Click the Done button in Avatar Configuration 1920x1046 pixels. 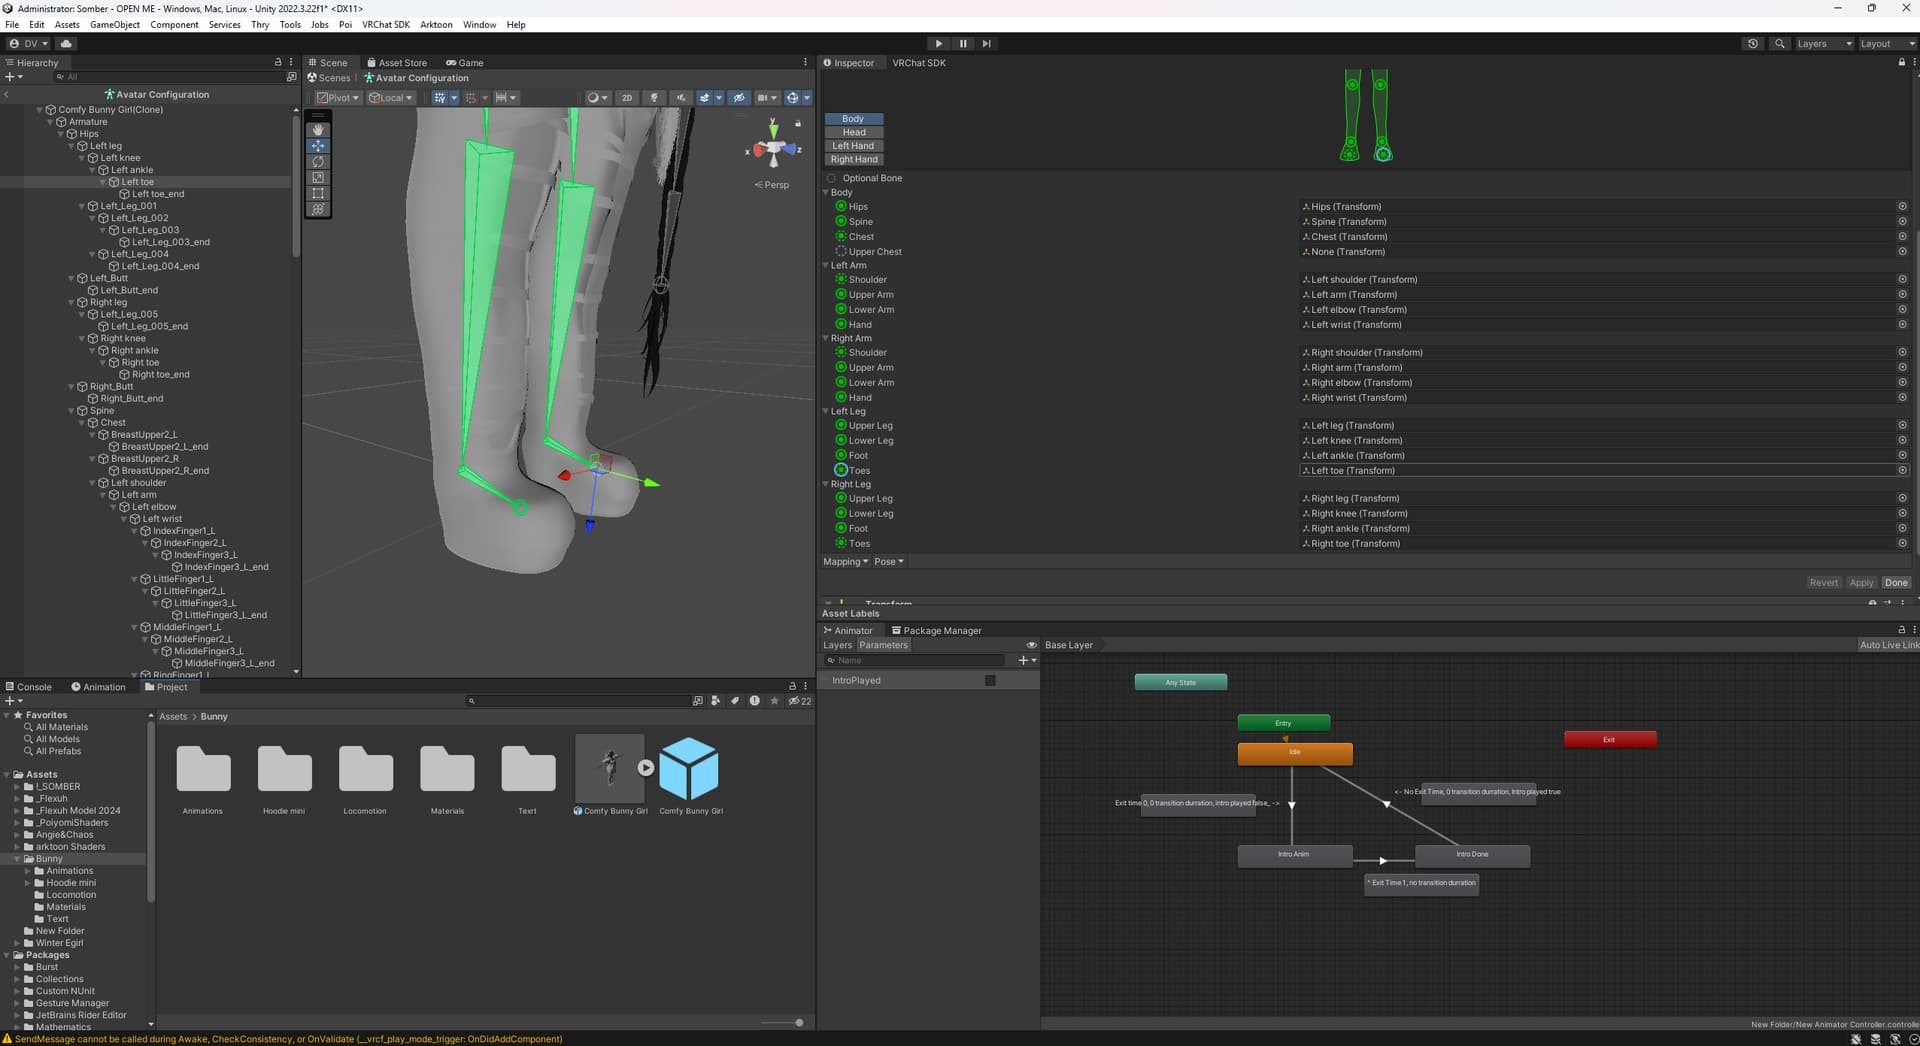click(x=1896, y=583)
